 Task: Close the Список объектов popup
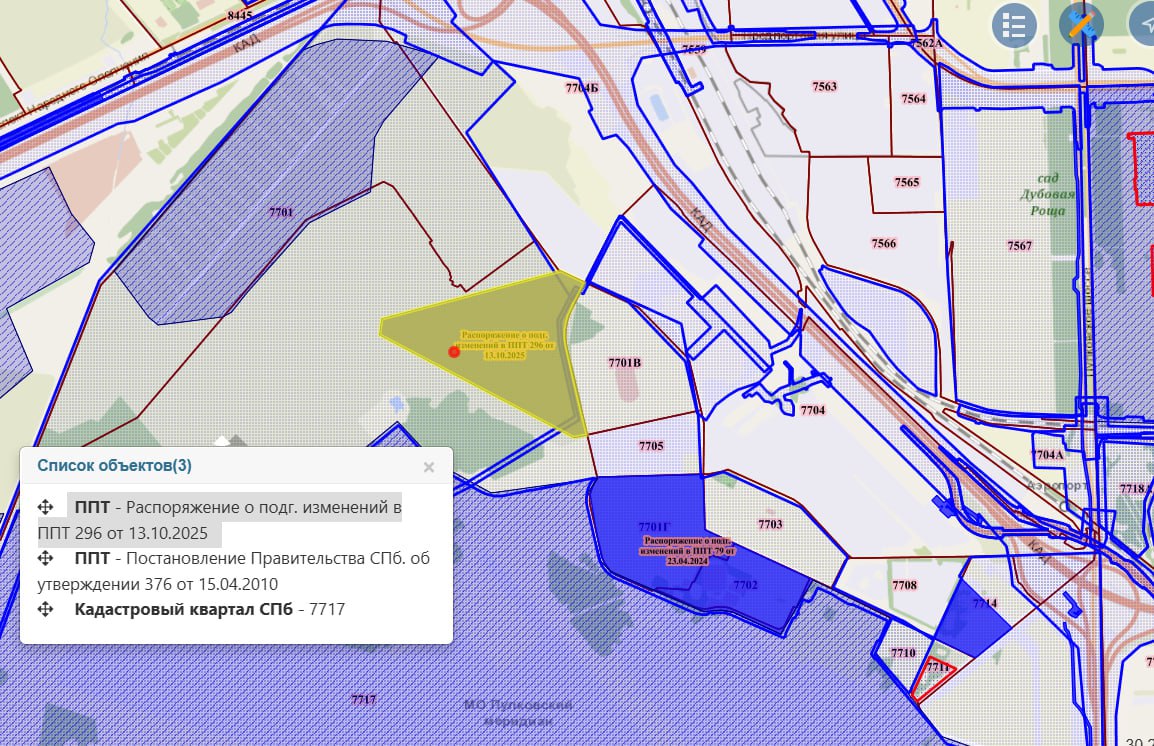[x=429, y=467]
